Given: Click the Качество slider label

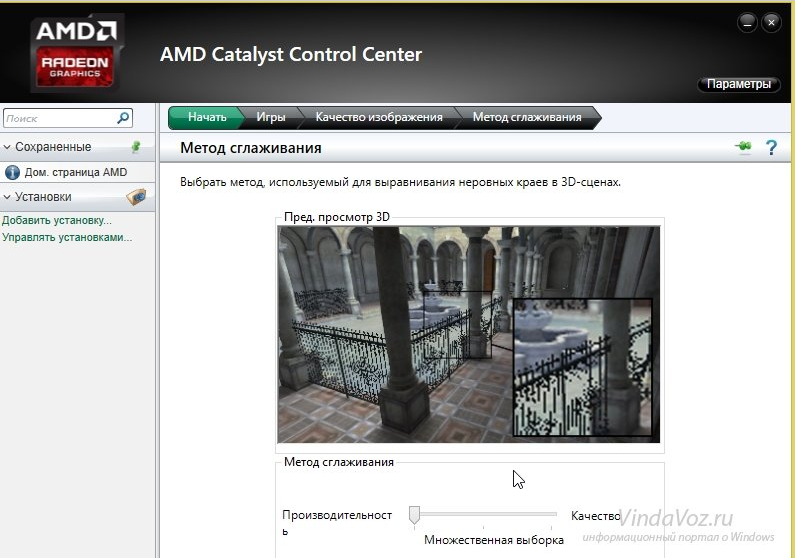Looking at the screenshot, I should point(595,516).
